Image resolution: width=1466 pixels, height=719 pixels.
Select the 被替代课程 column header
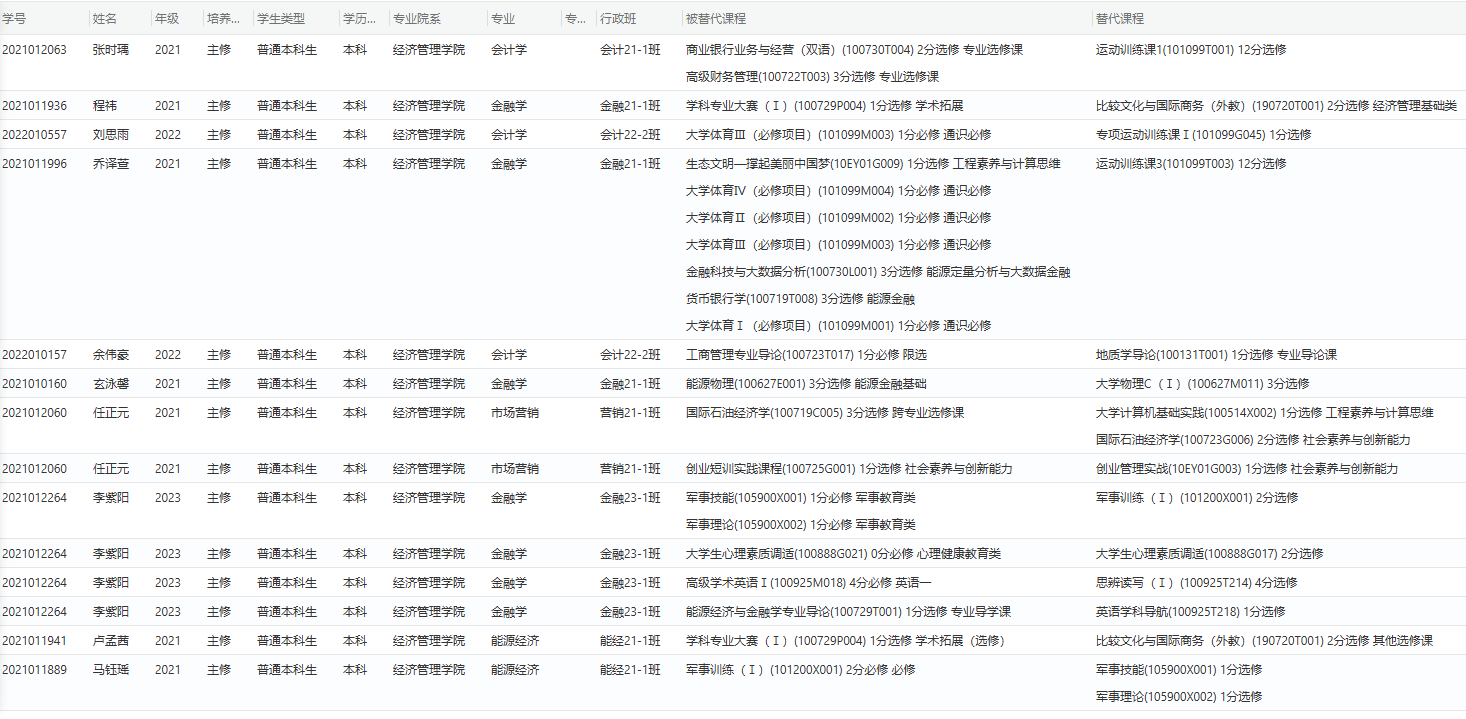[716, 19]
